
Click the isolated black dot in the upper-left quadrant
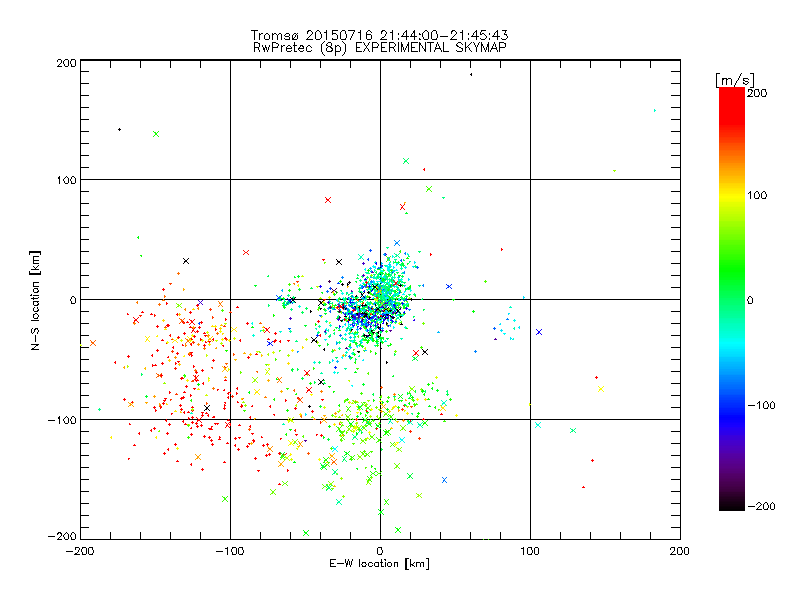[x=119, y=130]
